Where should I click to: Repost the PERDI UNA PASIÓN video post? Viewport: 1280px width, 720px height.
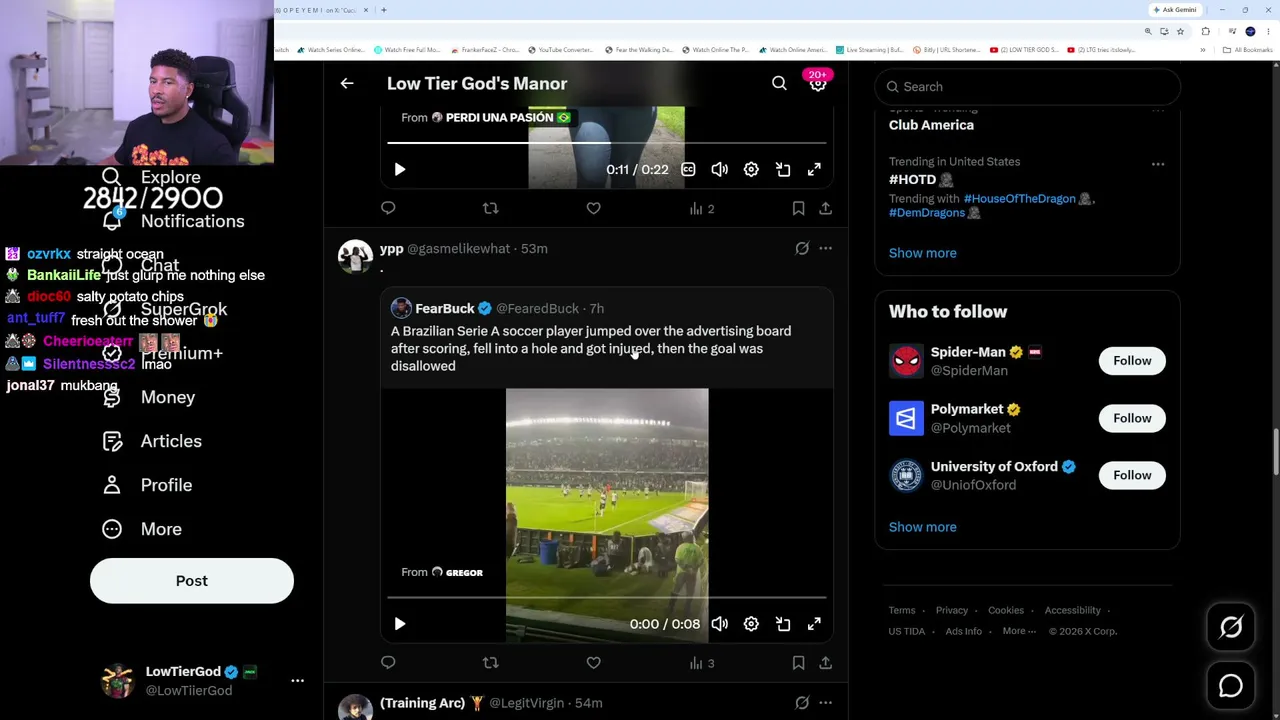point(490,208)
